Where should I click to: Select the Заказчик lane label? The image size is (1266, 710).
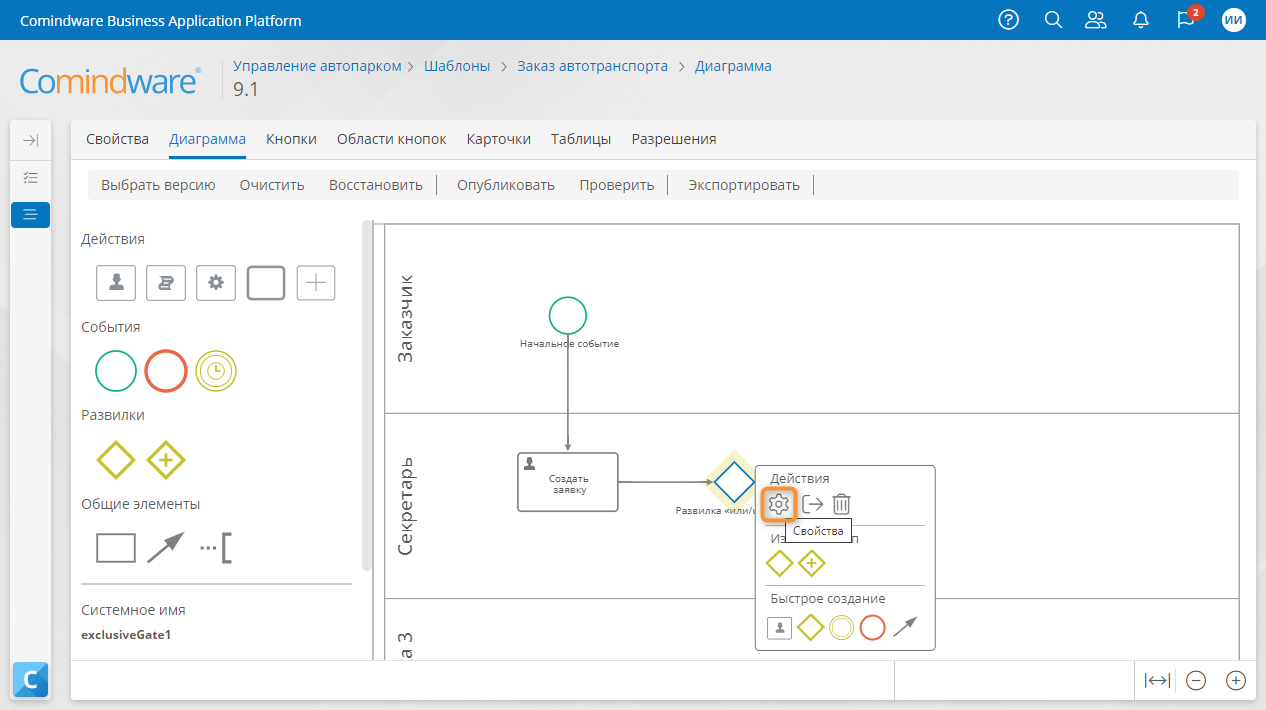405,318
